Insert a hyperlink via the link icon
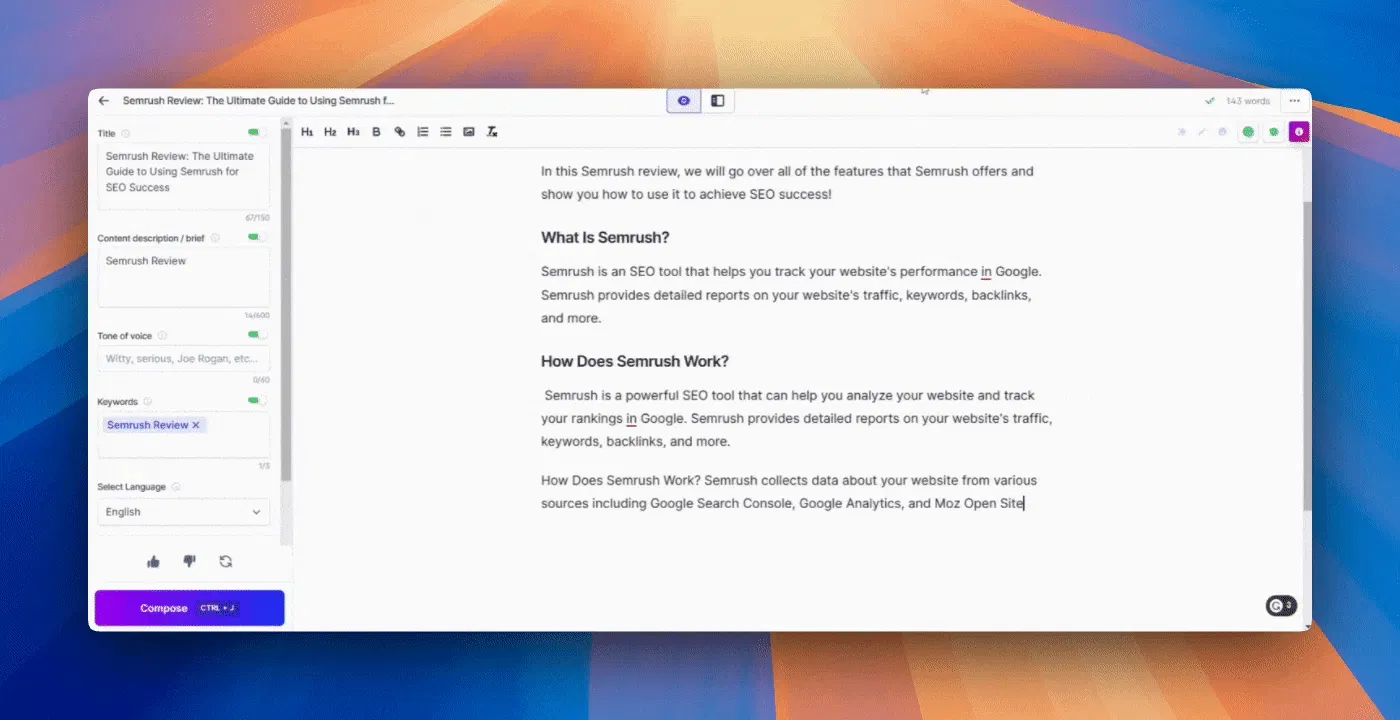 coord(399,131)
